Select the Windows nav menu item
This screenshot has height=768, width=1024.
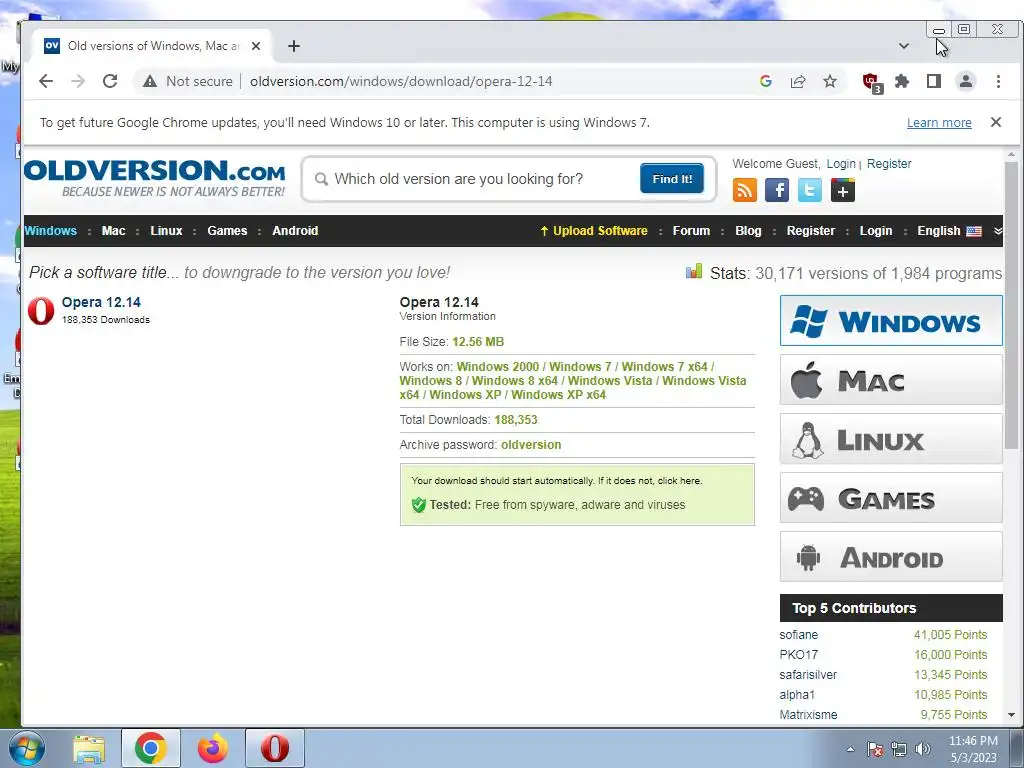(x=50, y=231)
